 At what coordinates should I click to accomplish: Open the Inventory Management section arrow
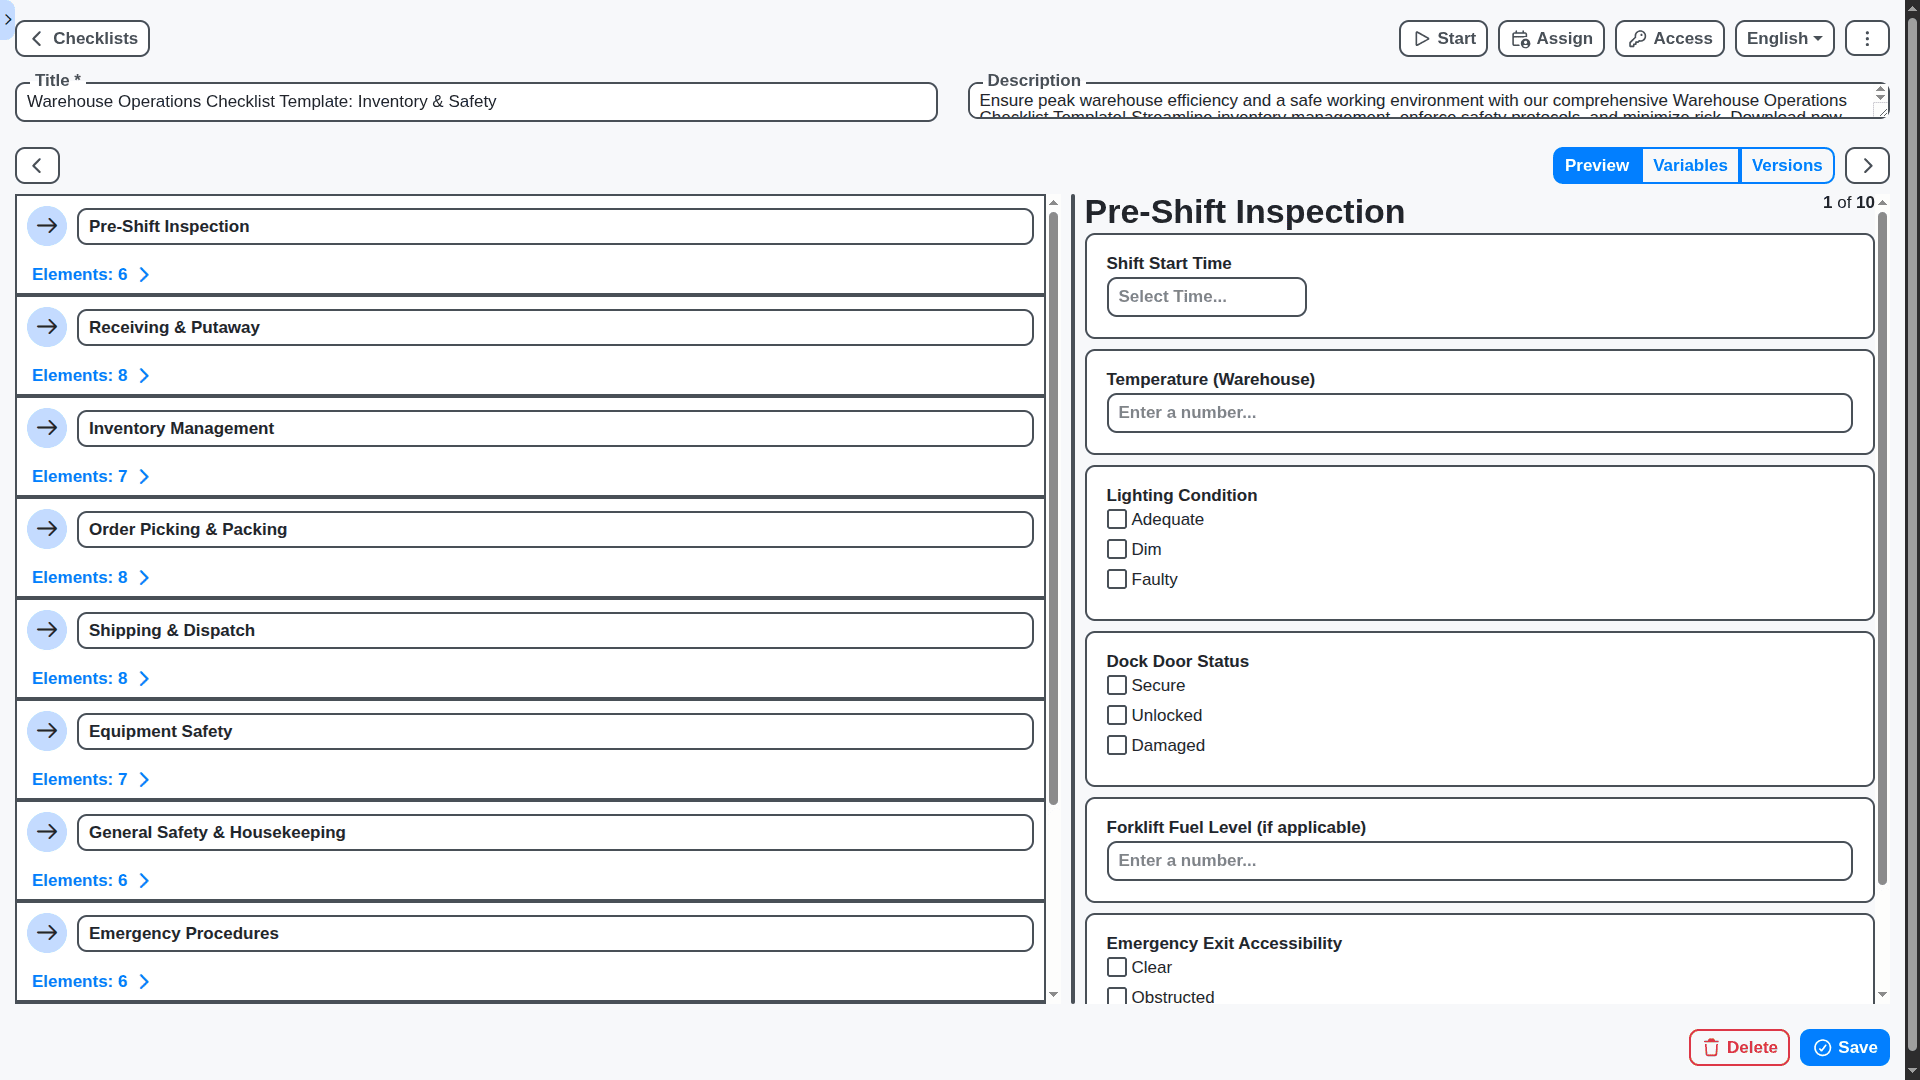[47, 428]
